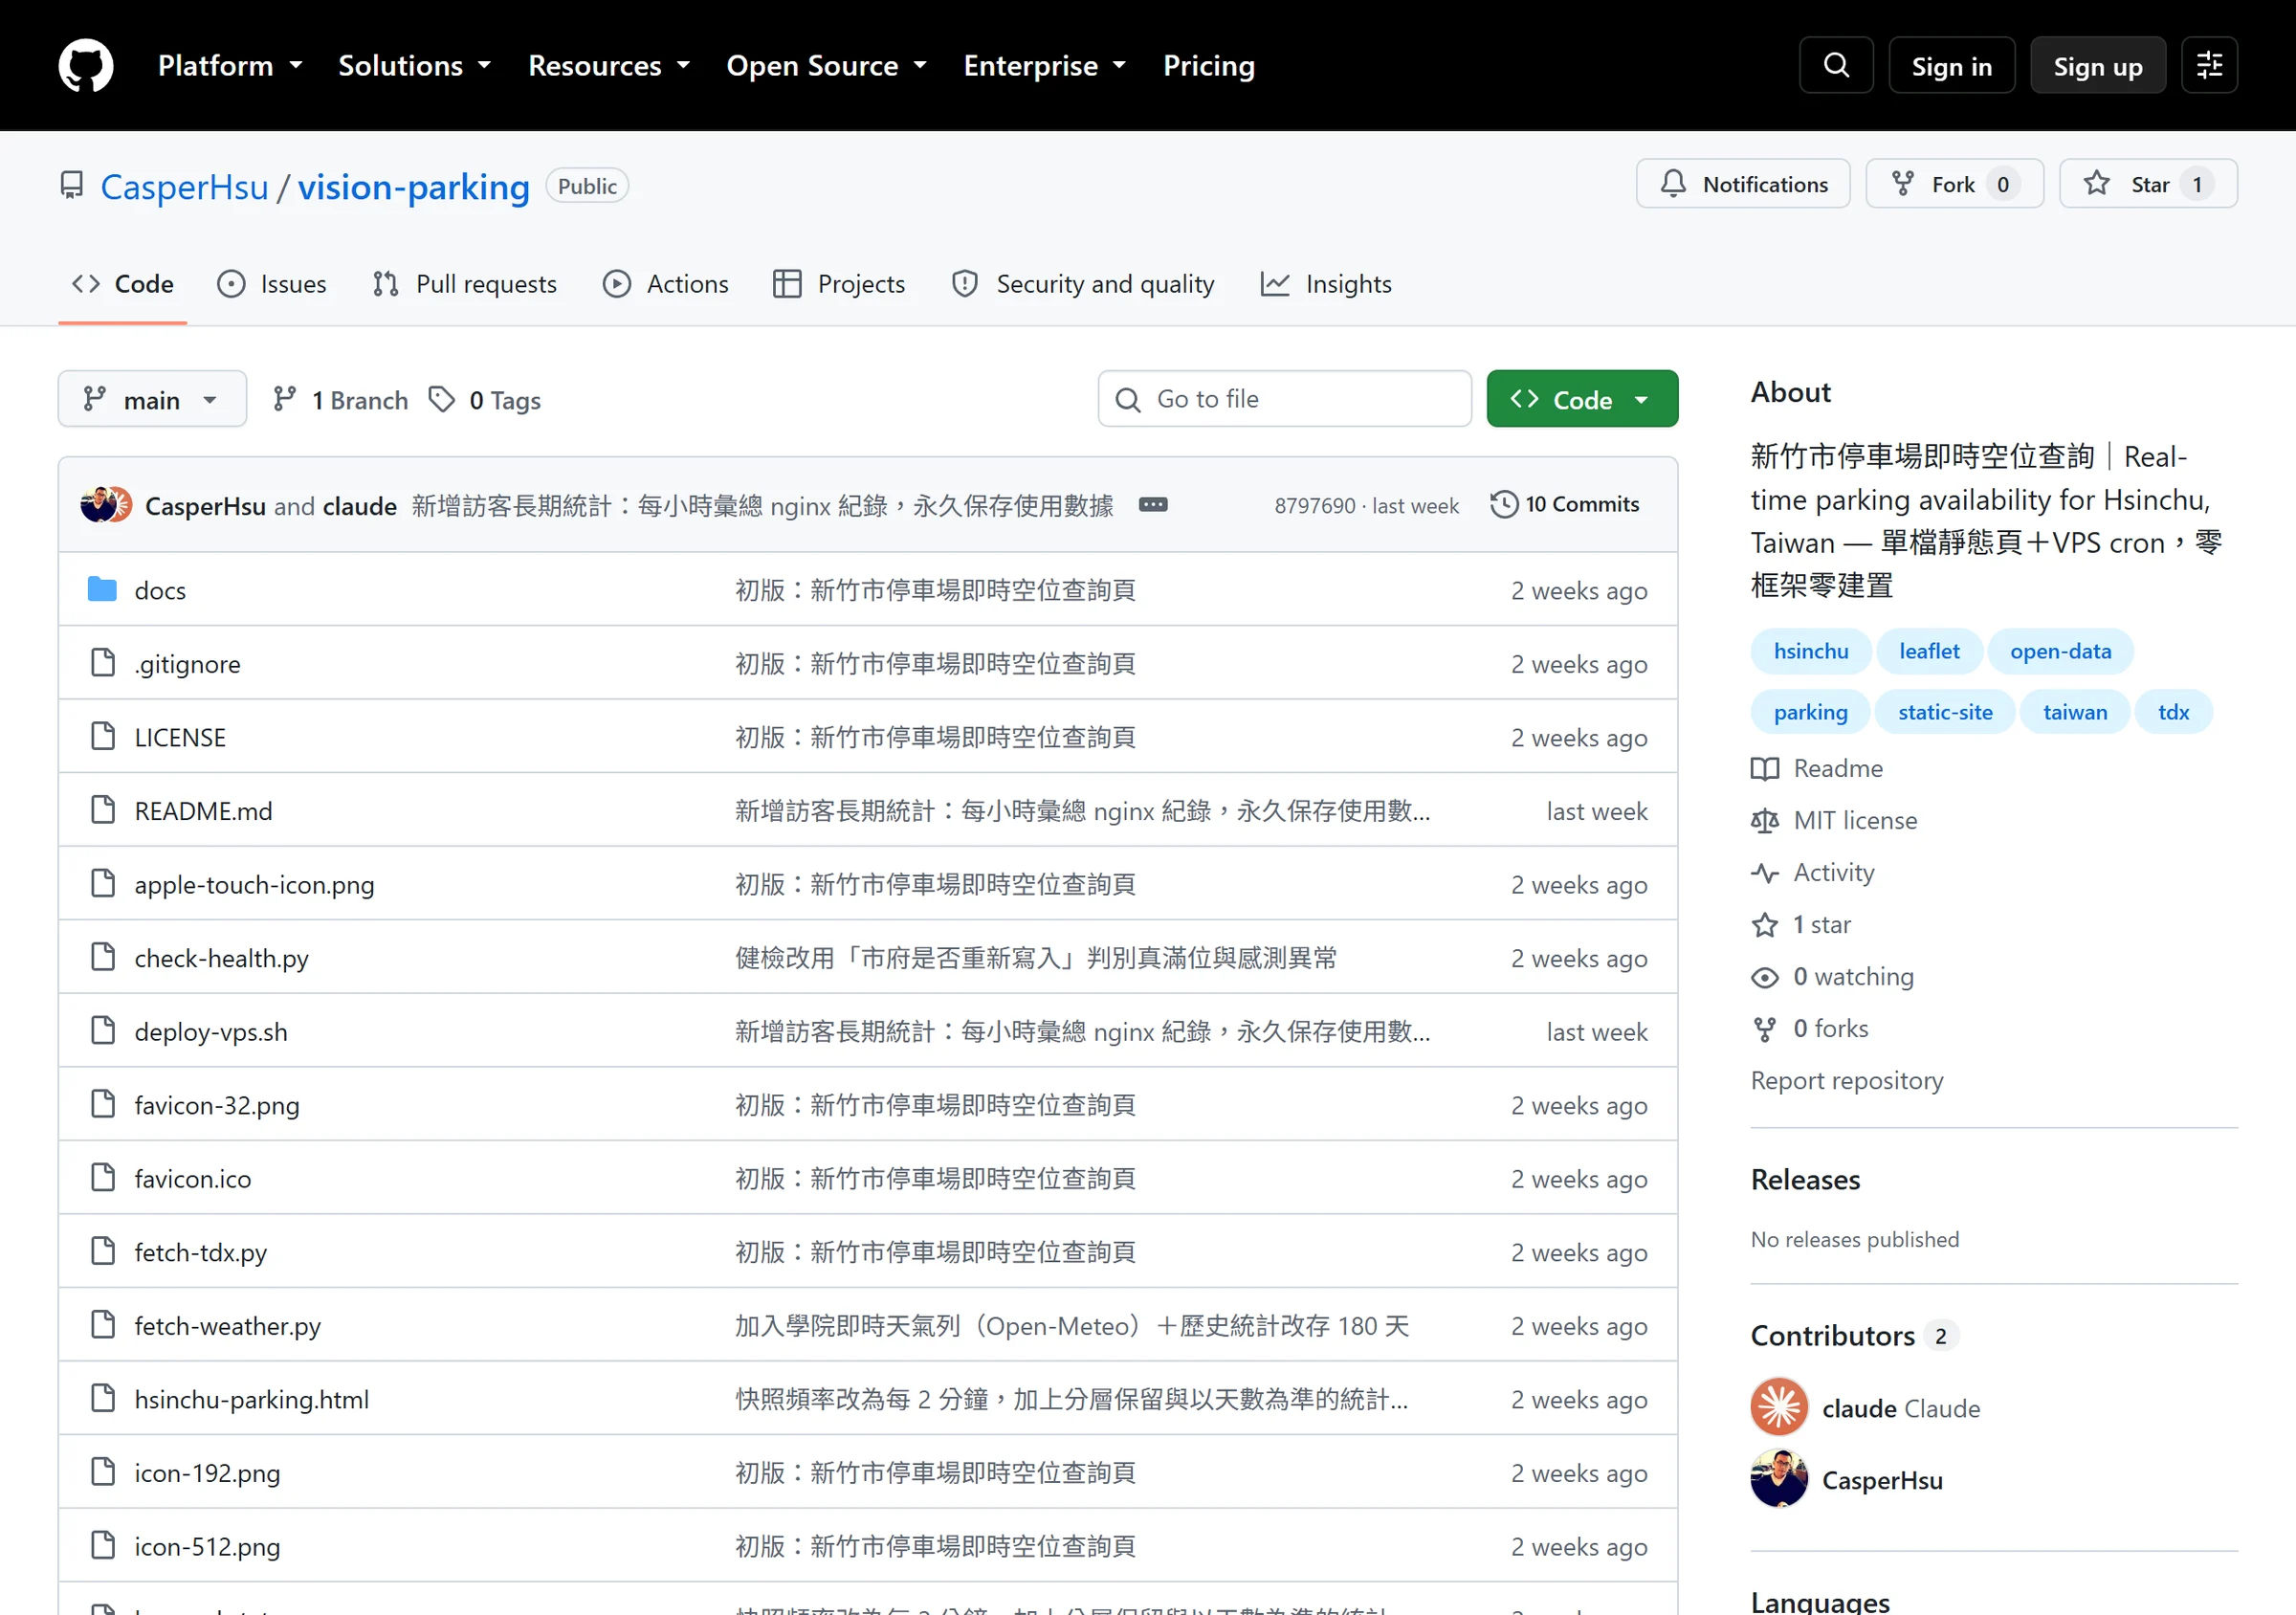Viewport: 2296px width, 1615px height.
Task: Click the 0 Tags tag icon
Action: (442, 400)
